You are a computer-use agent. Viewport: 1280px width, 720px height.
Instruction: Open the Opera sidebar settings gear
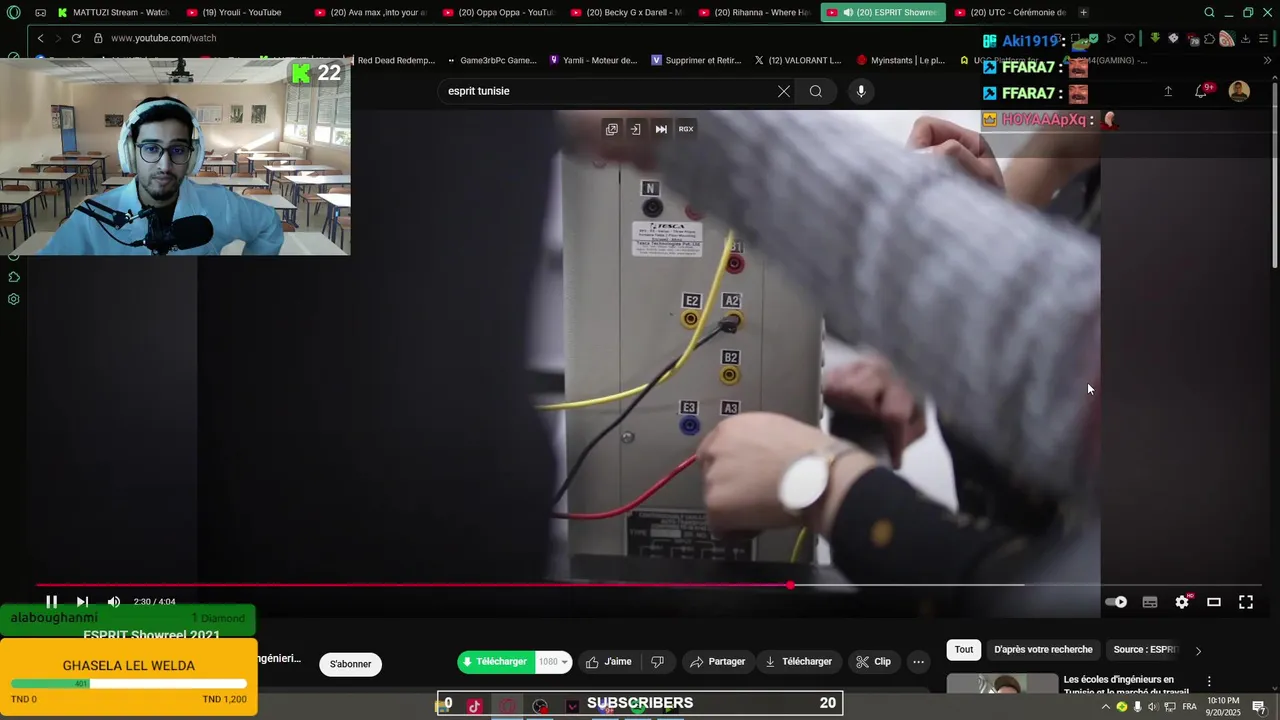click(14, 299)
